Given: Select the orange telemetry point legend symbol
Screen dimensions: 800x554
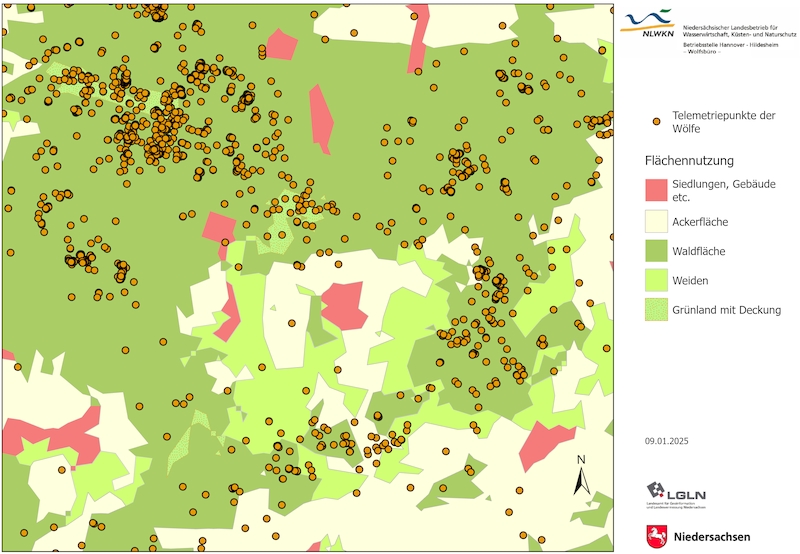Looking at the screenshot, I should click(x=656, y=121).
